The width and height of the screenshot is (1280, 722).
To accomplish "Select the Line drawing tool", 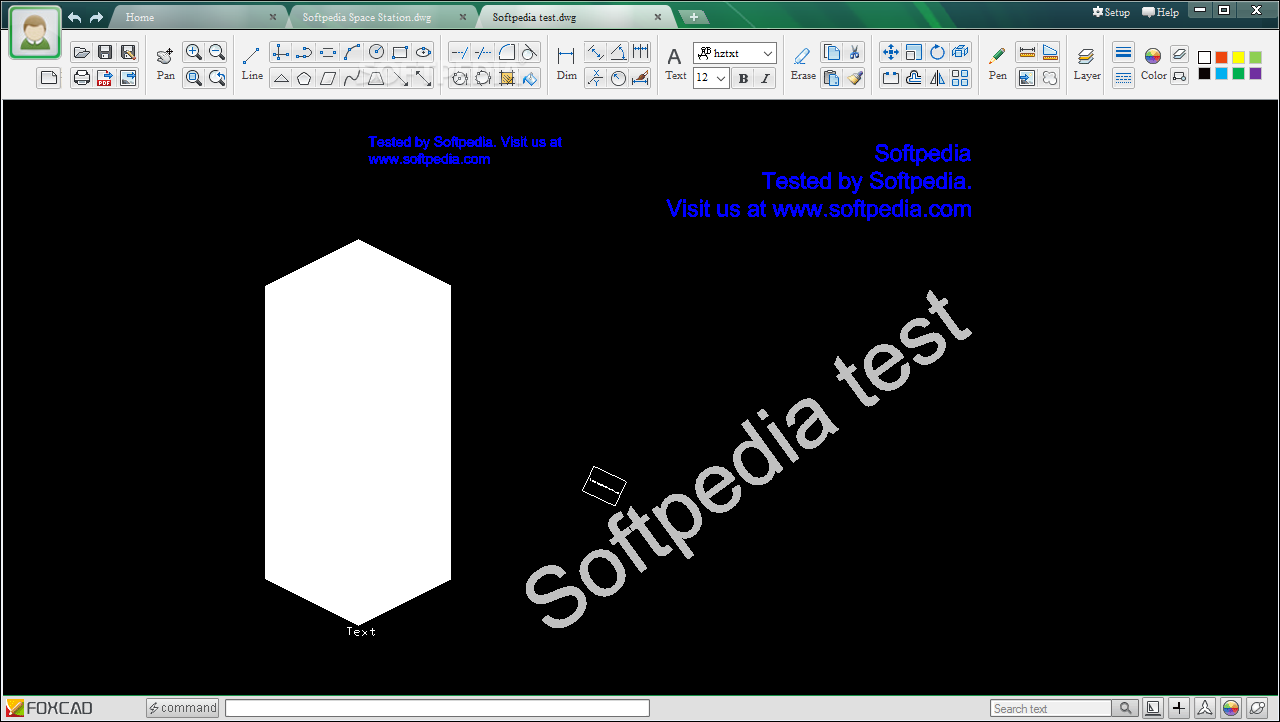I will click(x=252, y=63).
